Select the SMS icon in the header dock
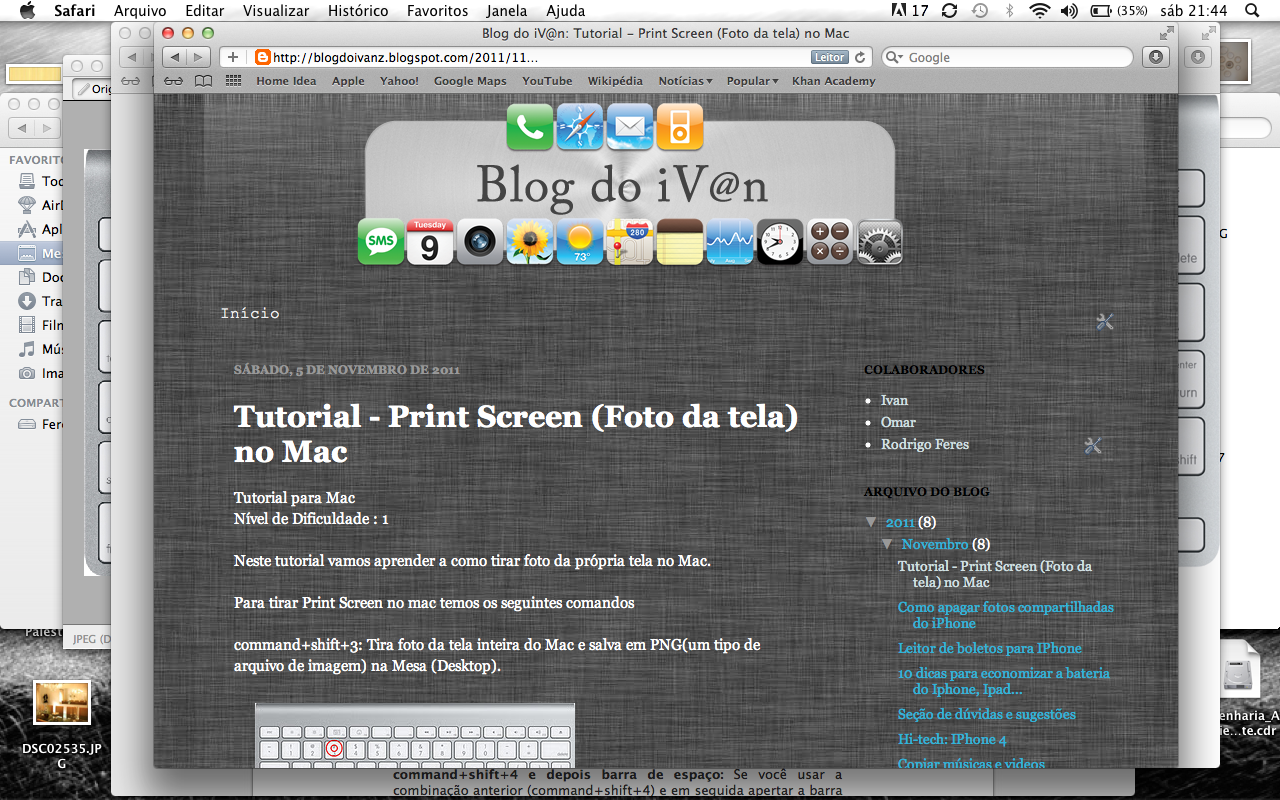The image size is (1280, 800). click(x=380, y=241)
